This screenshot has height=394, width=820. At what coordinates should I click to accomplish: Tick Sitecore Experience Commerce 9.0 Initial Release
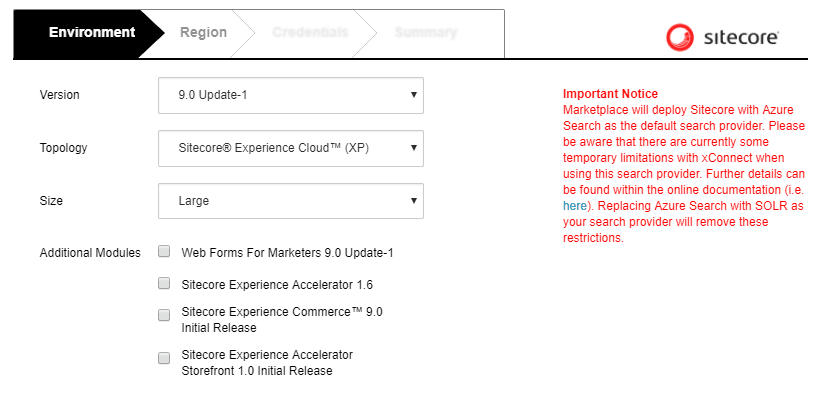(164, 315)
